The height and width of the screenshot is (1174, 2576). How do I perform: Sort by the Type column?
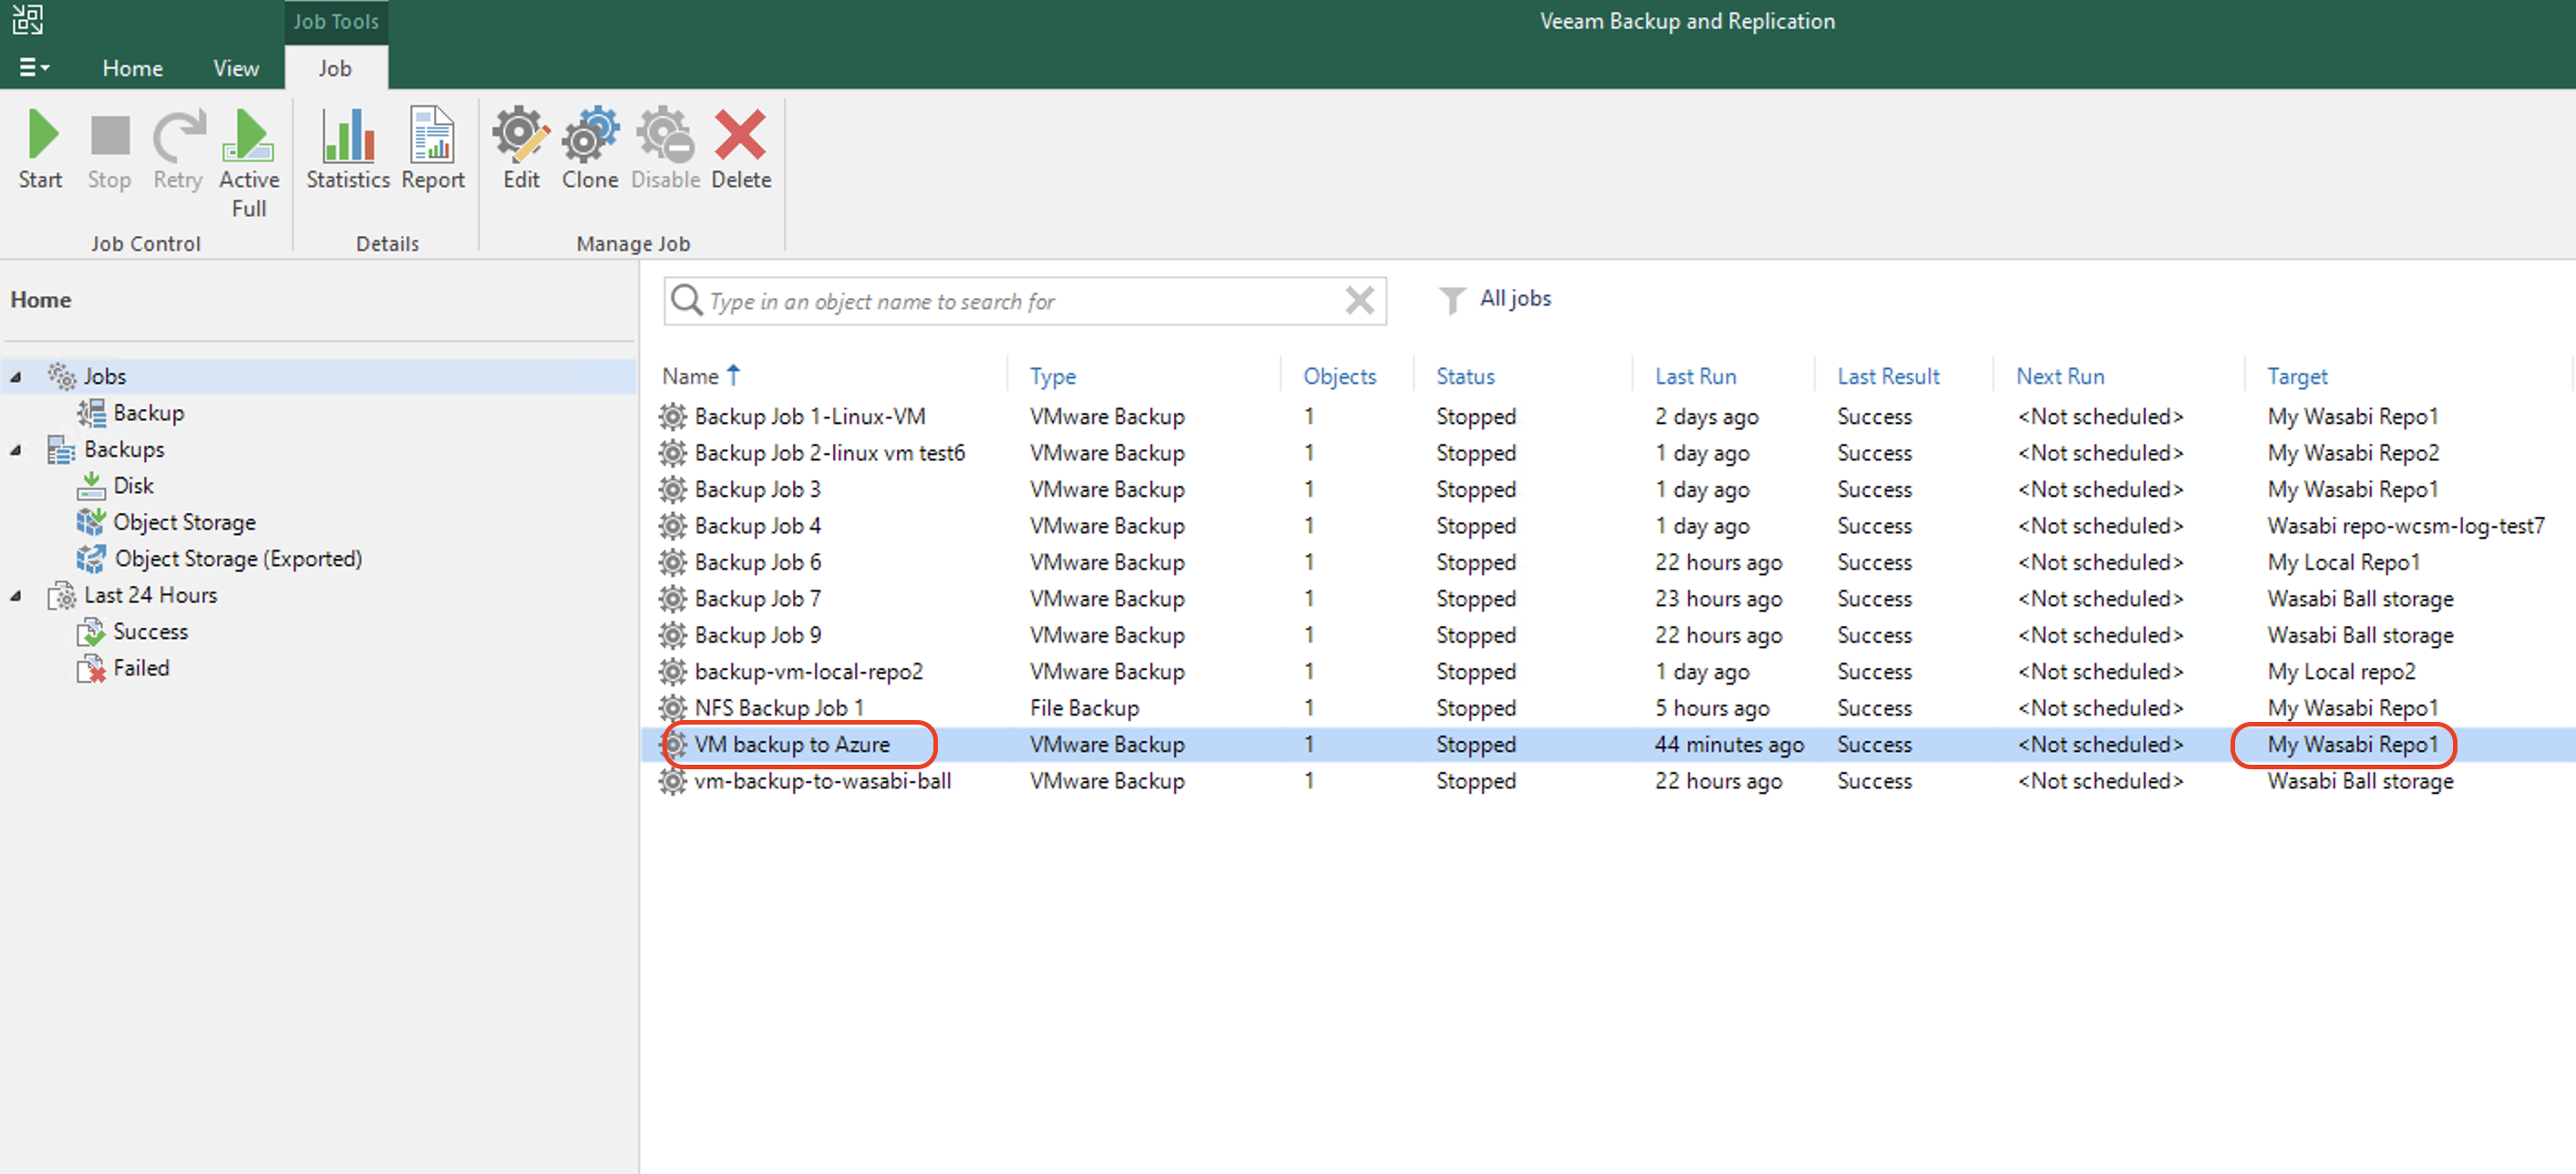click(x=1052, y=376)
